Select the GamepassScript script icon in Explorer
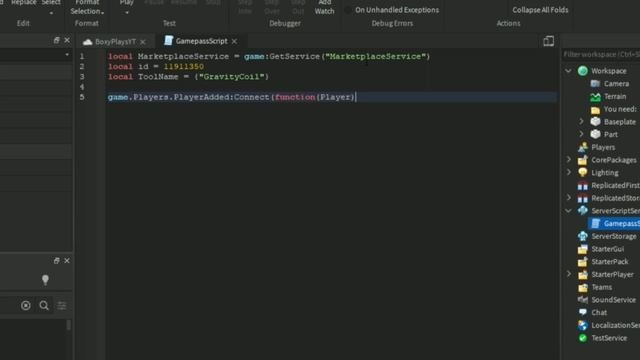This screenshot has height=360, width=640. [x=596, y=223]
